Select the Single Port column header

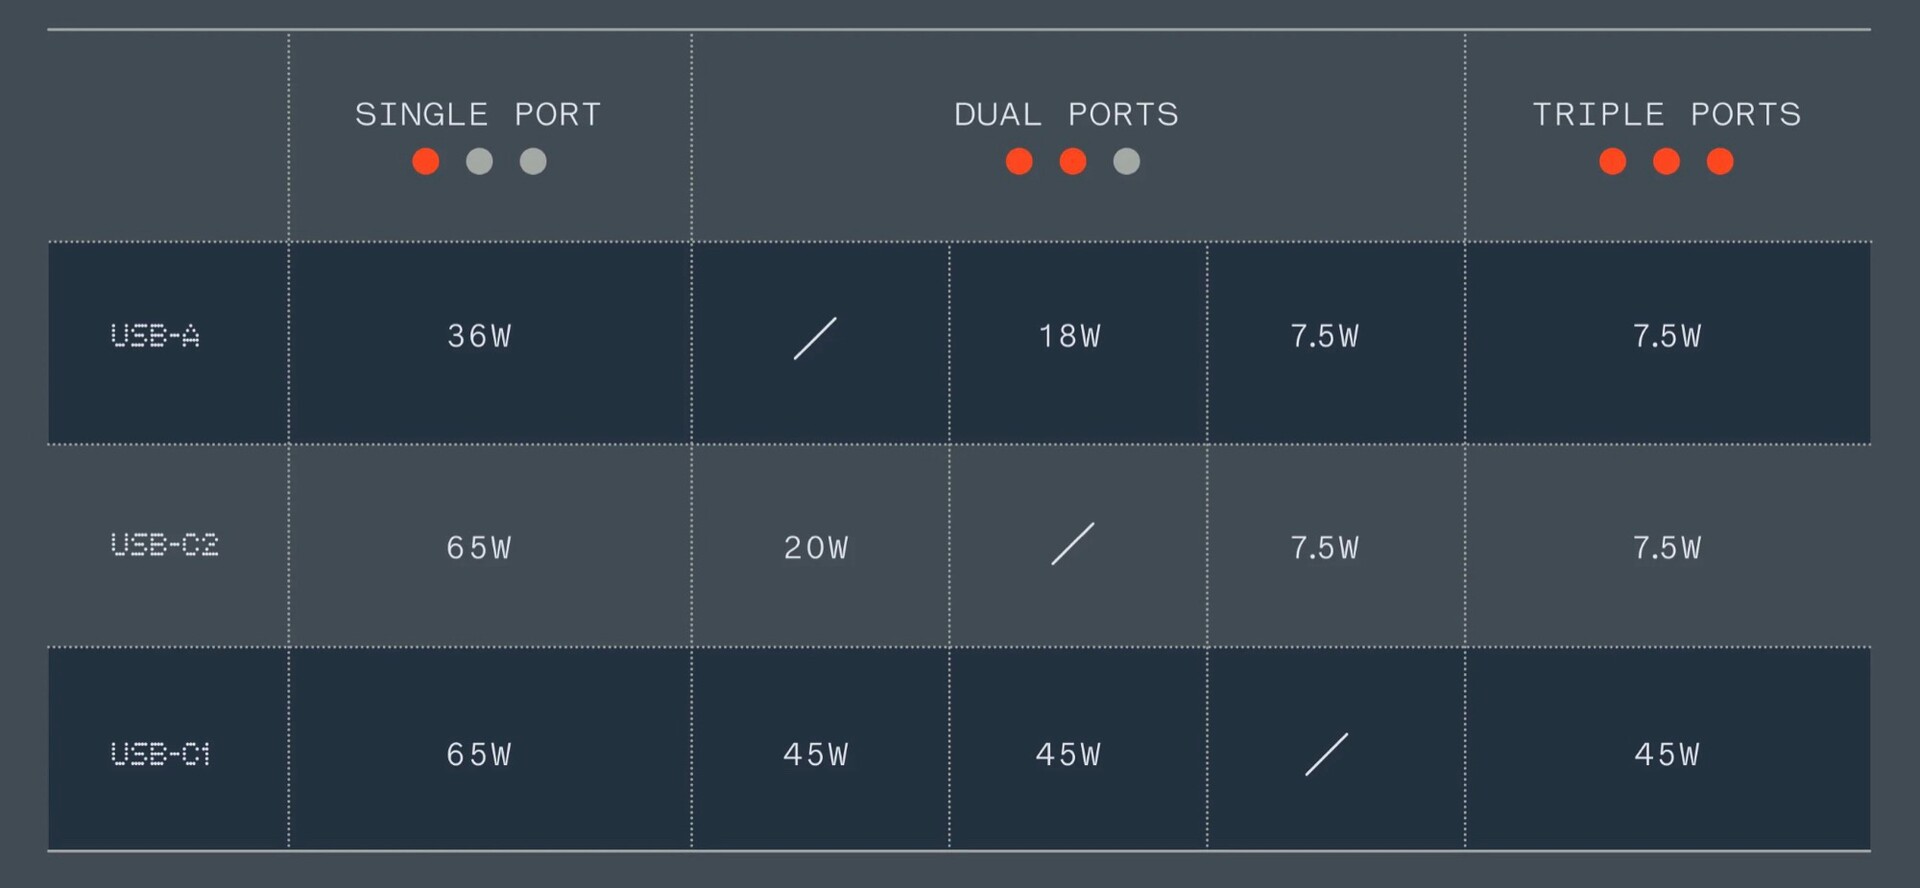pos(478,114)
